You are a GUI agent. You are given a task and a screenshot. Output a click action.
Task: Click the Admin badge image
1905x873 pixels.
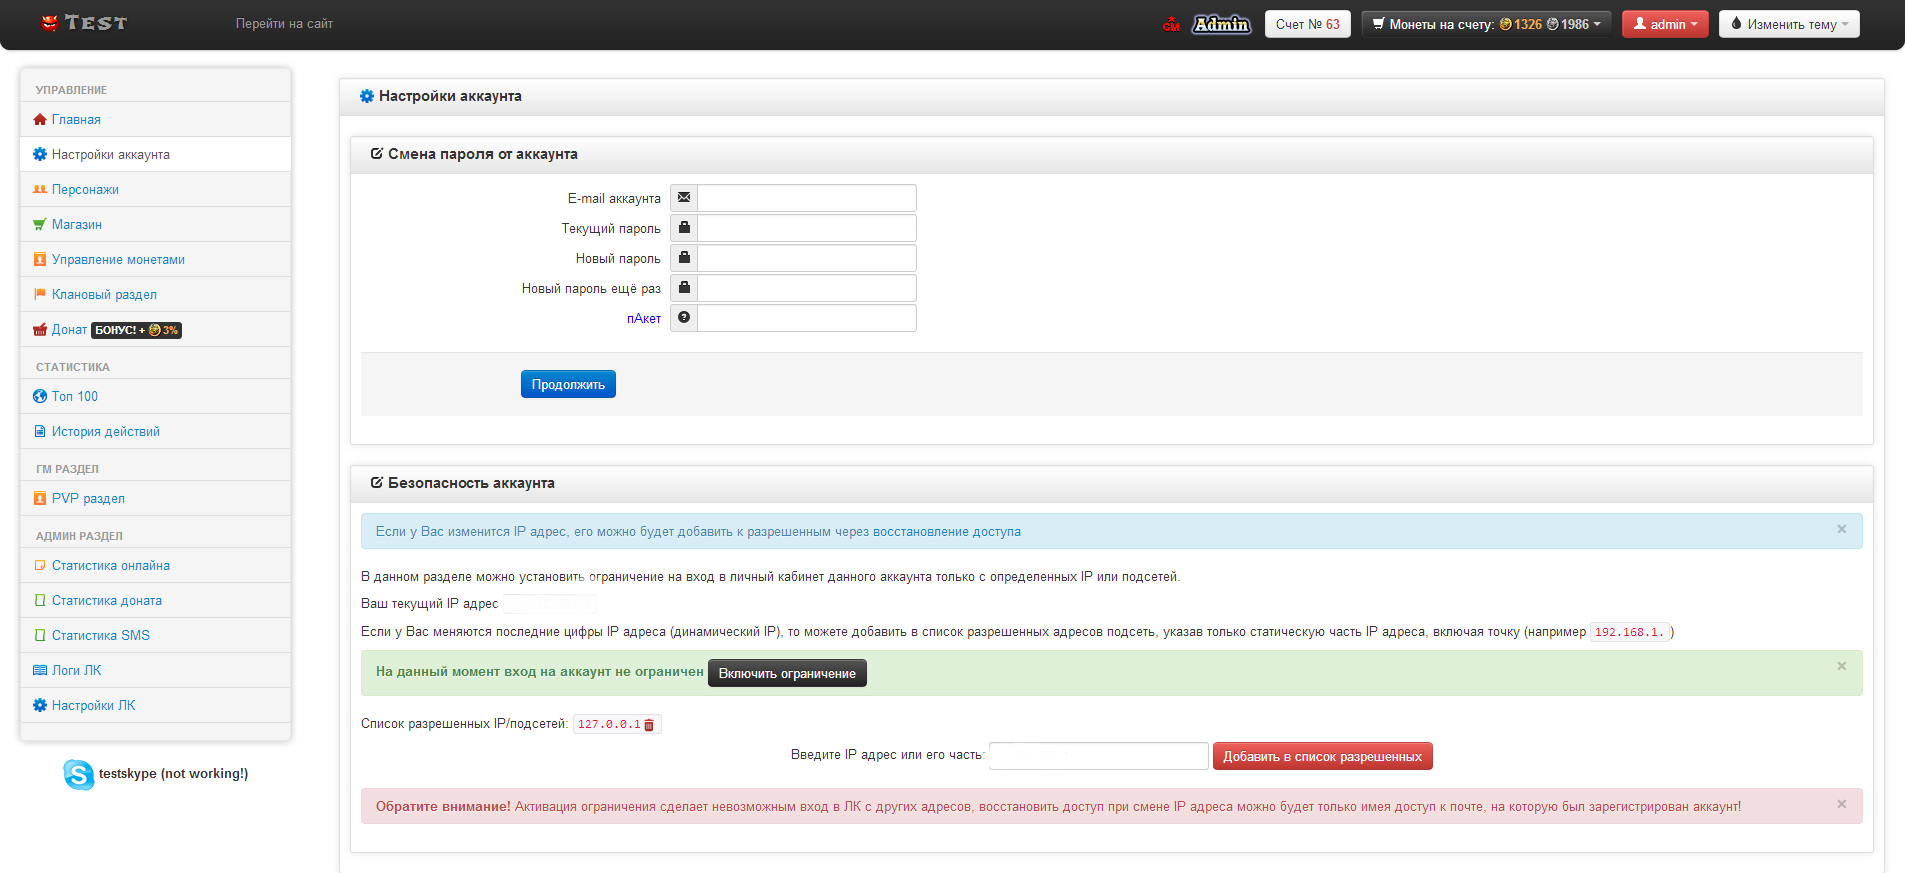click(1221, 24)
